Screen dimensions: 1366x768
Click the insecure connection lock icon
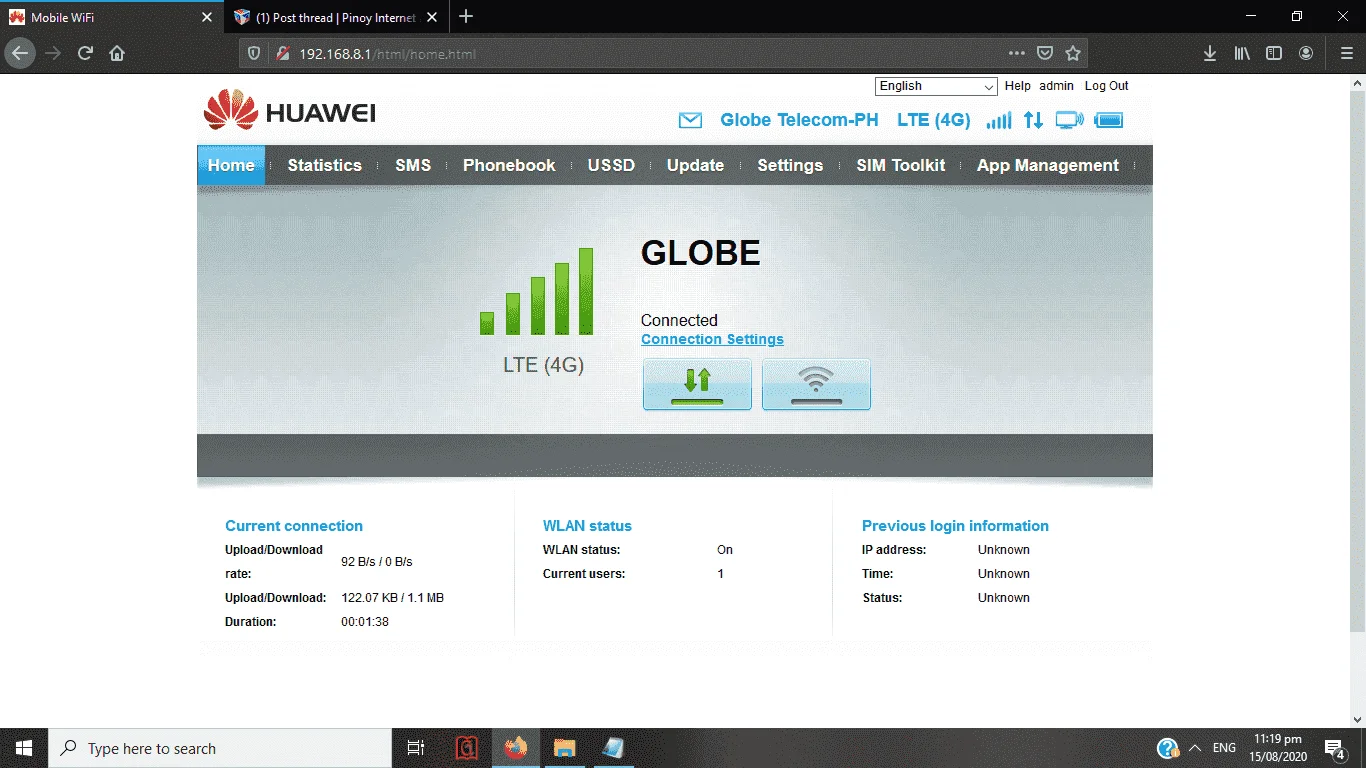[282, 53]
